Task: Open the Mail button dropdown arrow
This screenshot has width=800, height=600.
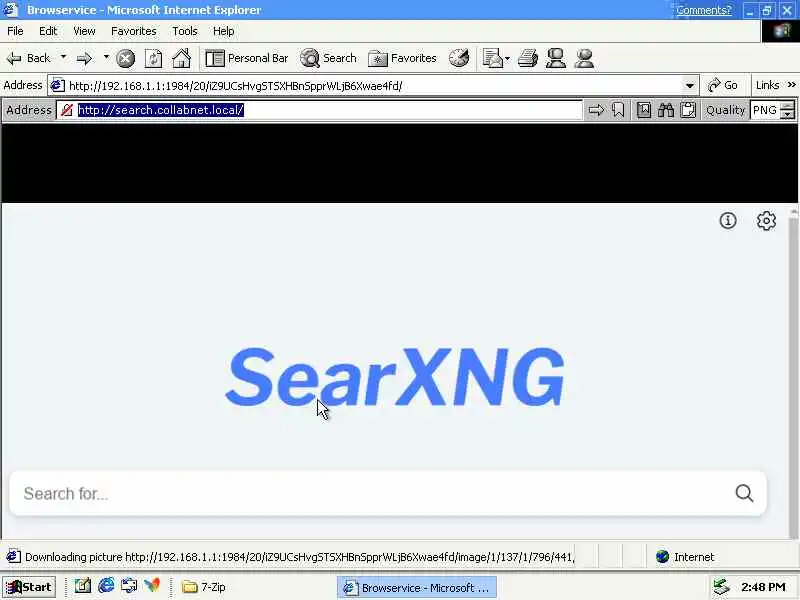Action: click(507, 58)
